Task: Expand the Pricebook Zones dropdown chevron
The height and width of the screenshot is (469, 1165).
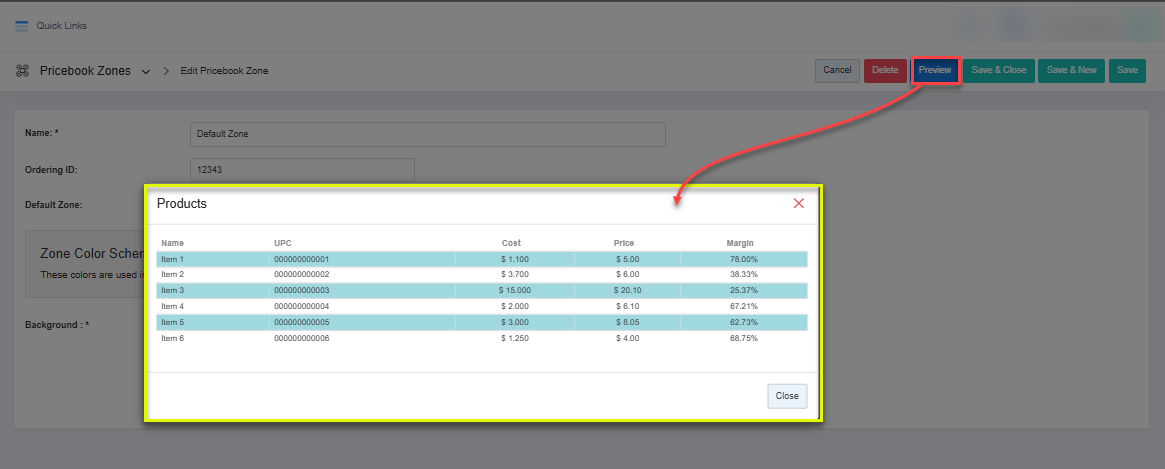Action: (146, 72)
